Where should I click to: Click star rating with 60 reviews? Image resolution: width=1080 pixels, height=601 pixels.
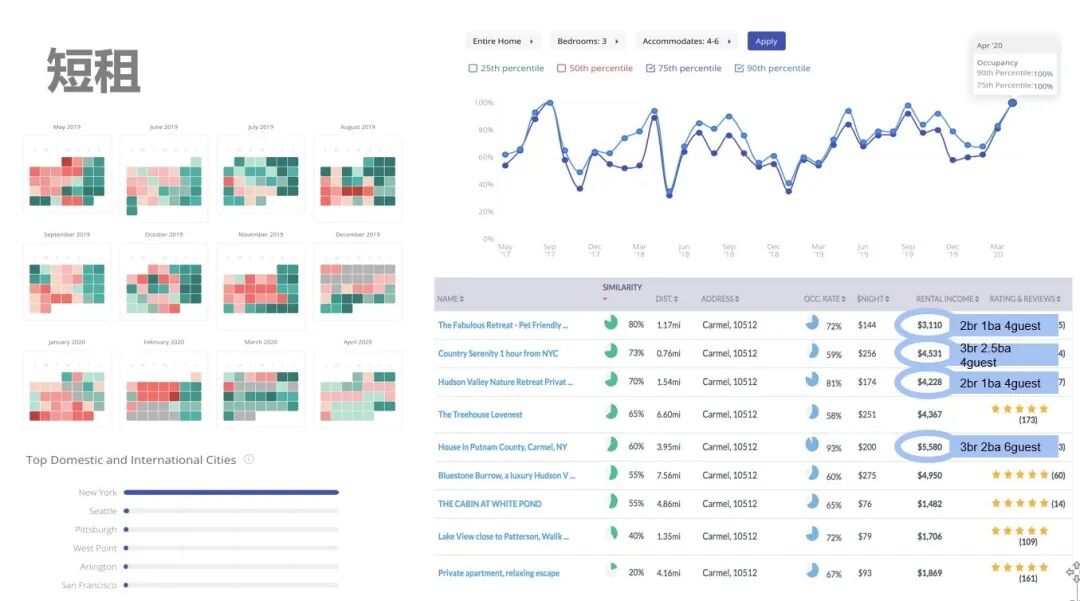1019,475
